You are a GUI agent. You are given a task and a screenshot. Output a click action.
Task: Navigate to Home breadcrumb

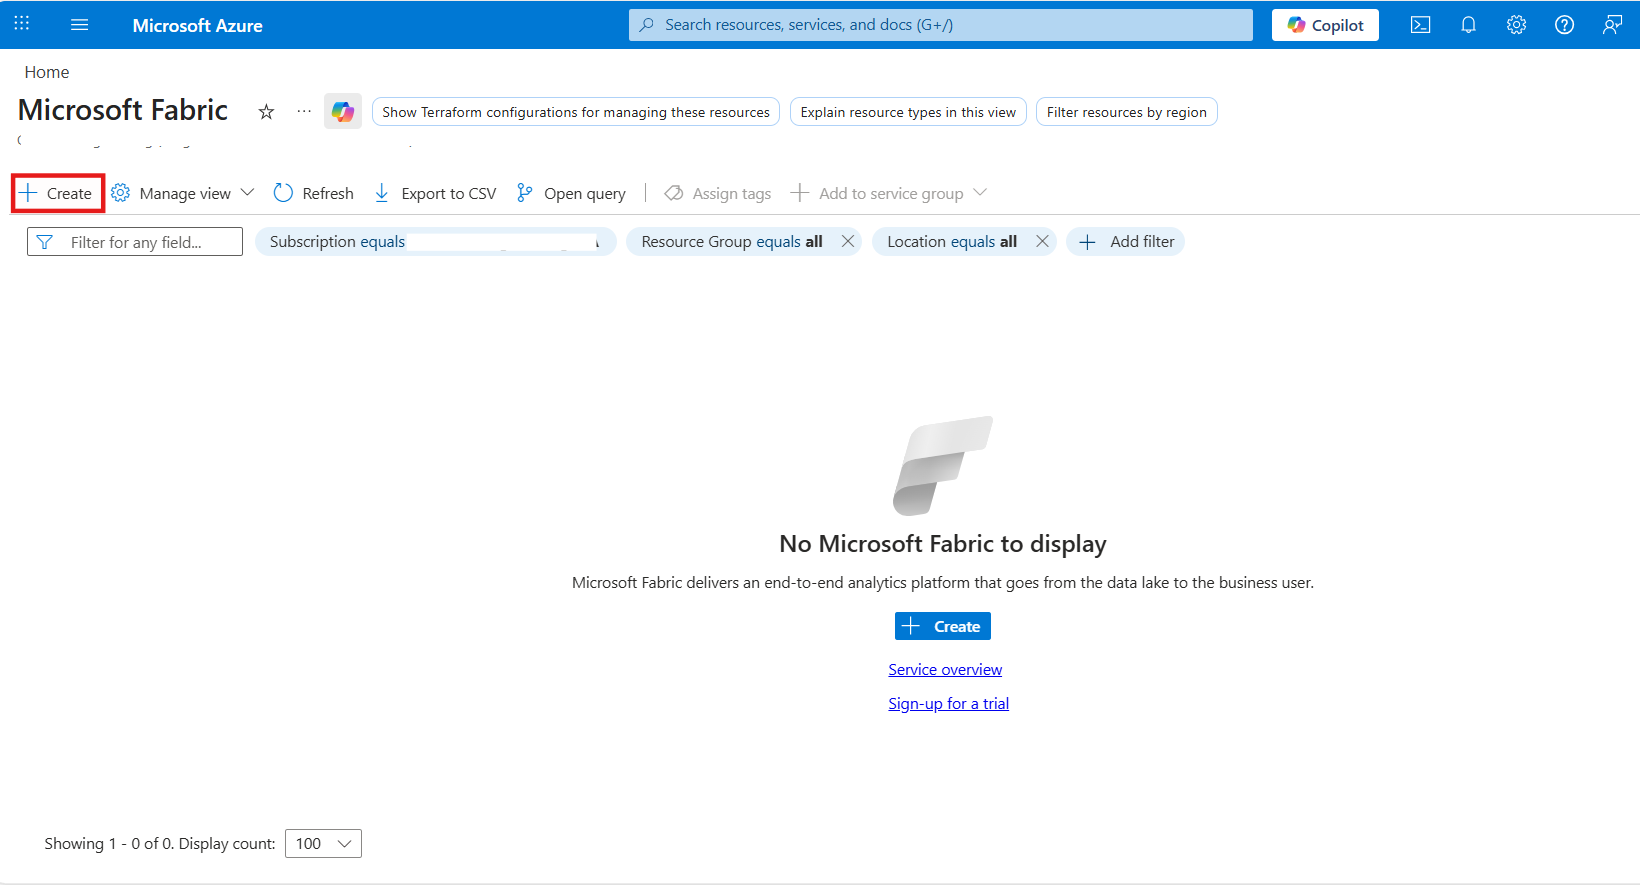point(47,72)
